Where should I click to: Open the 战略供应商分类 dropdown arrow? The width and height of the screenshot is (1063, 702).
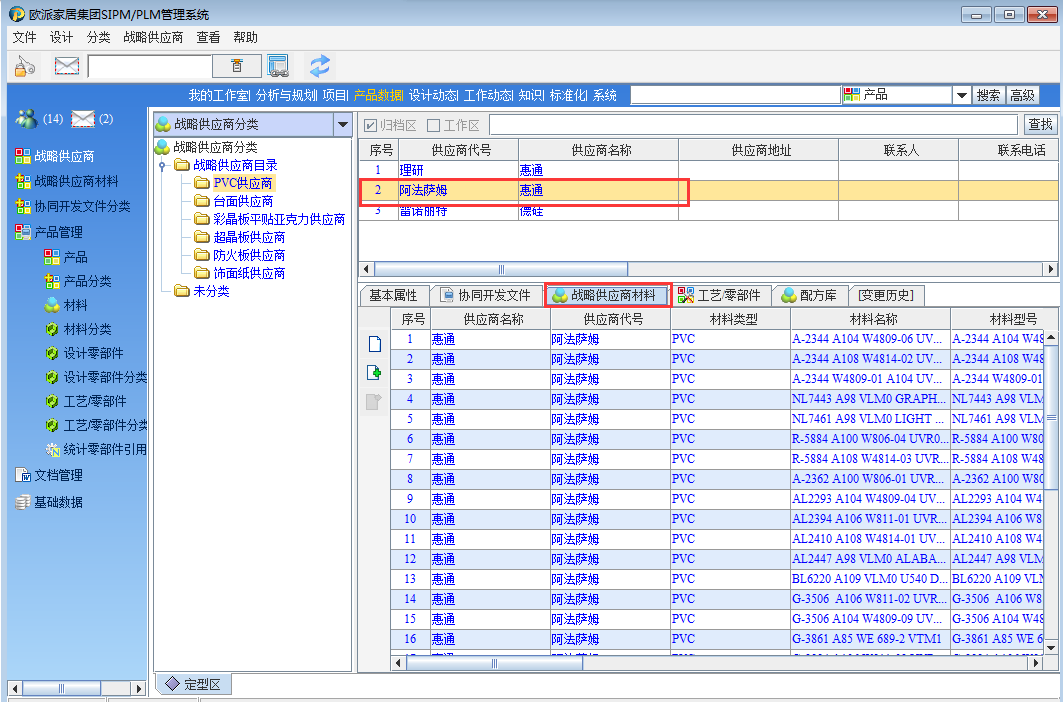(343, 125)
